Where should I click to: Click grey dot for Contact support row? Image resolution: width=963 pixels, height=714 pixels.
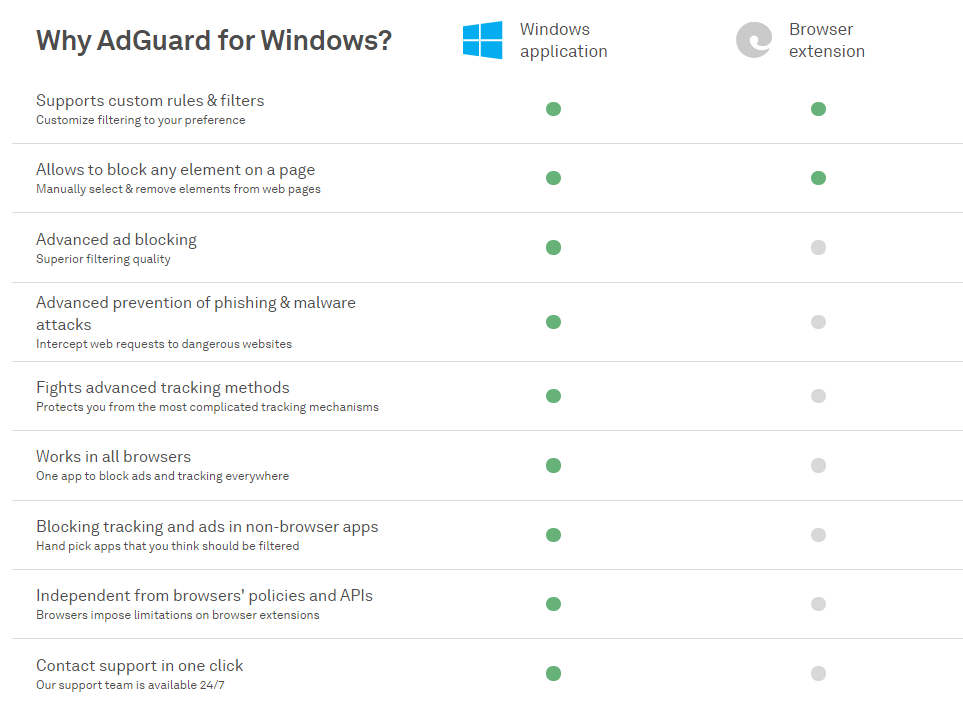tap(818, 673)
